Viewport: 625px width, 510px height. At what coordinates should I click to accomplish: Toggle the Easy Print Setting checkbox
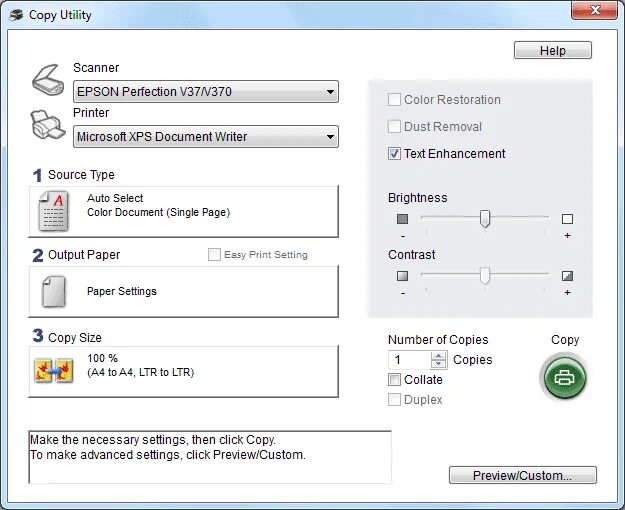pos(214,254)
